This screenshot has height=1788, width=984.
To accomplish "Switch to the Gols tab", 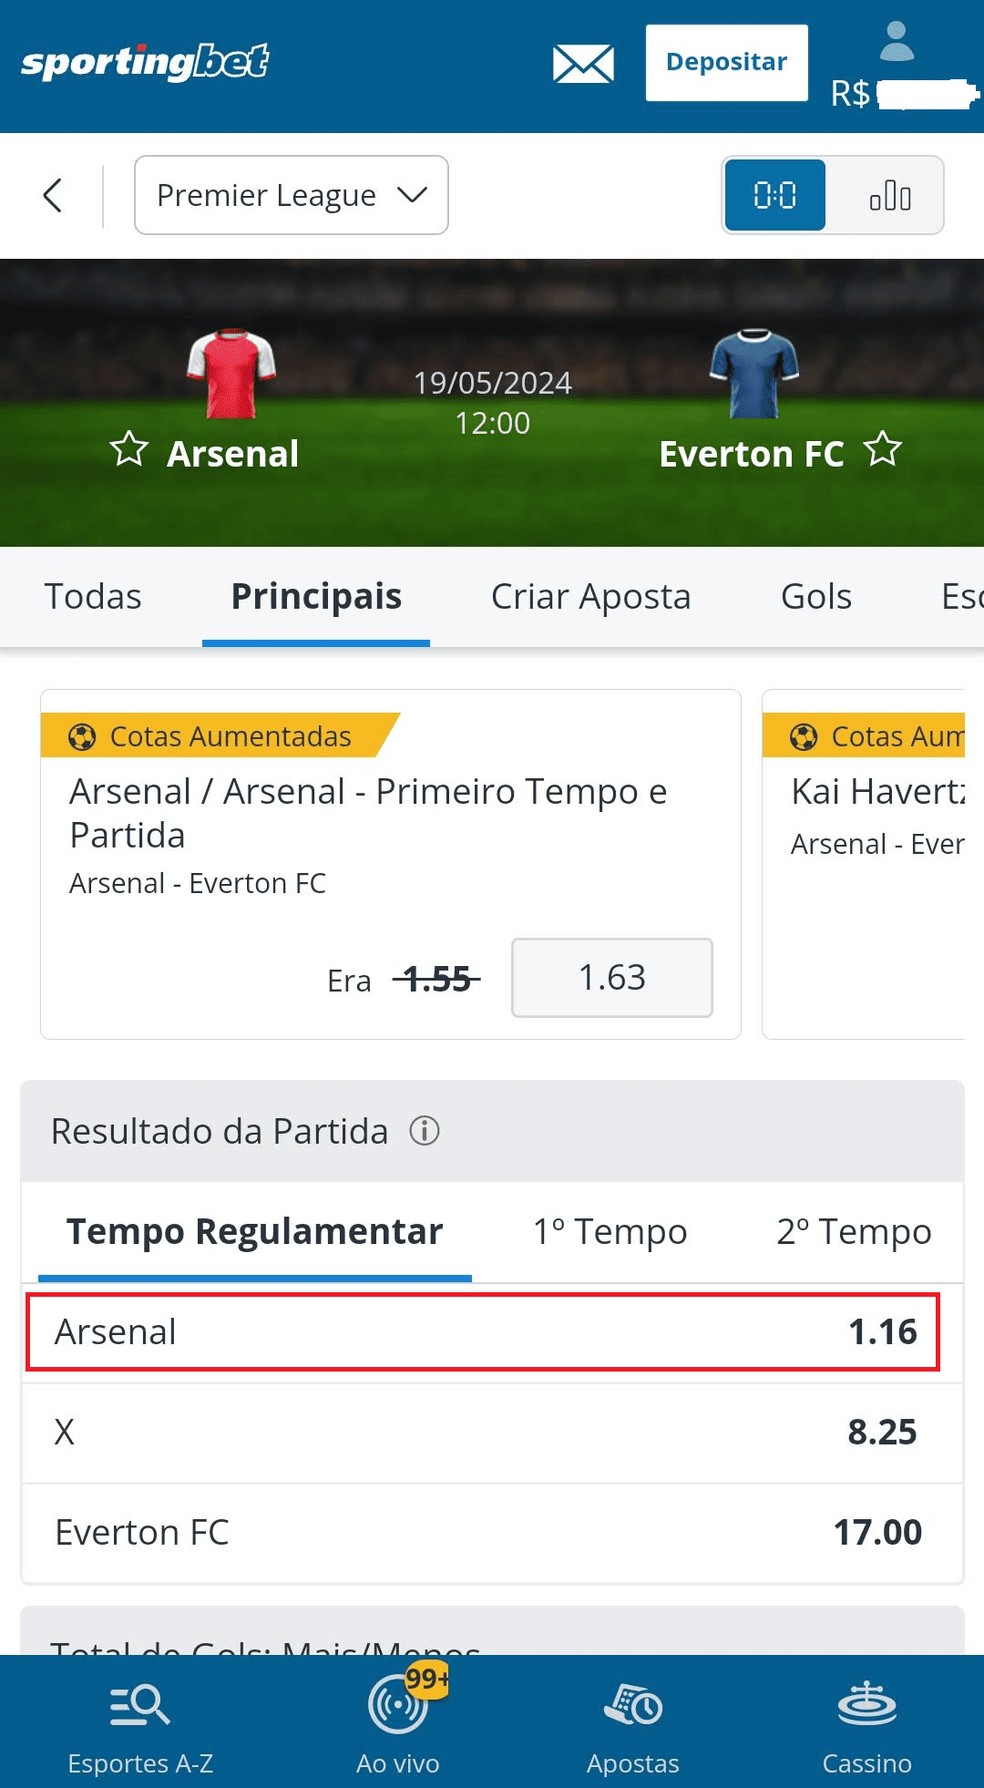I will [815, 596].
